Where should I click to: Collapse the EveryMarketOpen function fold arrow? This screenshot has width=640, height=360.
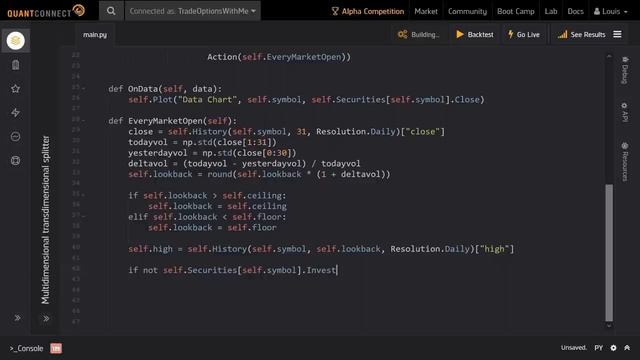84,120
